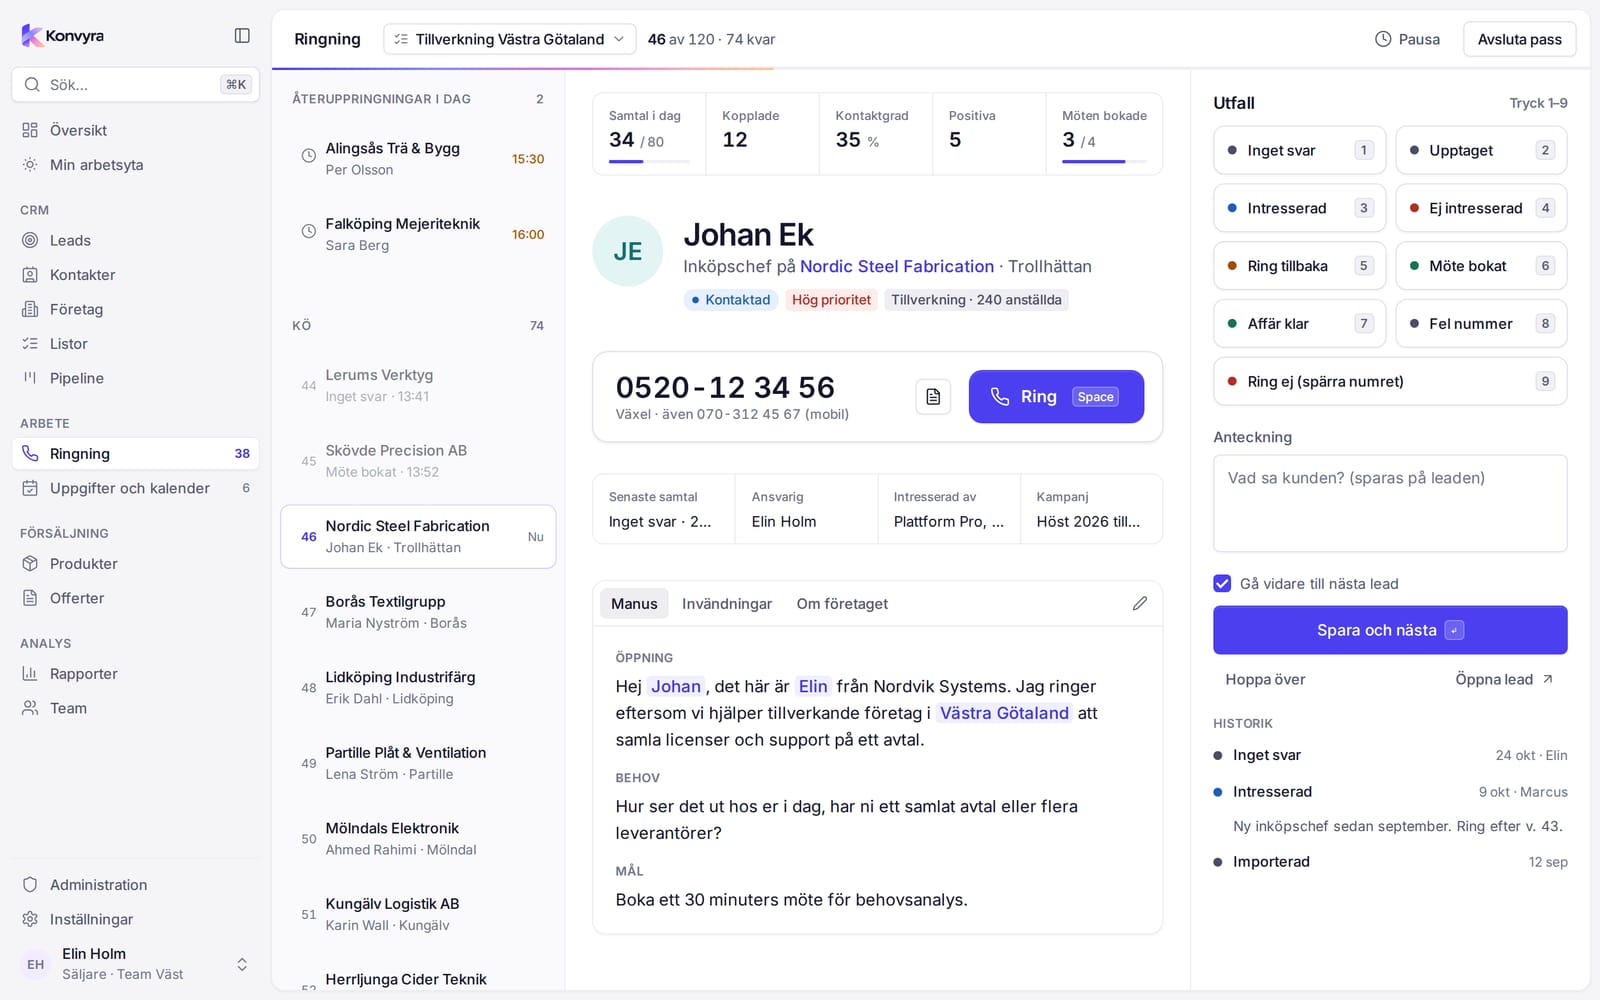Collapse the sidebar with the panel icon
The width and height of the screenshot is (1600, 1000).
click(x=242, y=36)
